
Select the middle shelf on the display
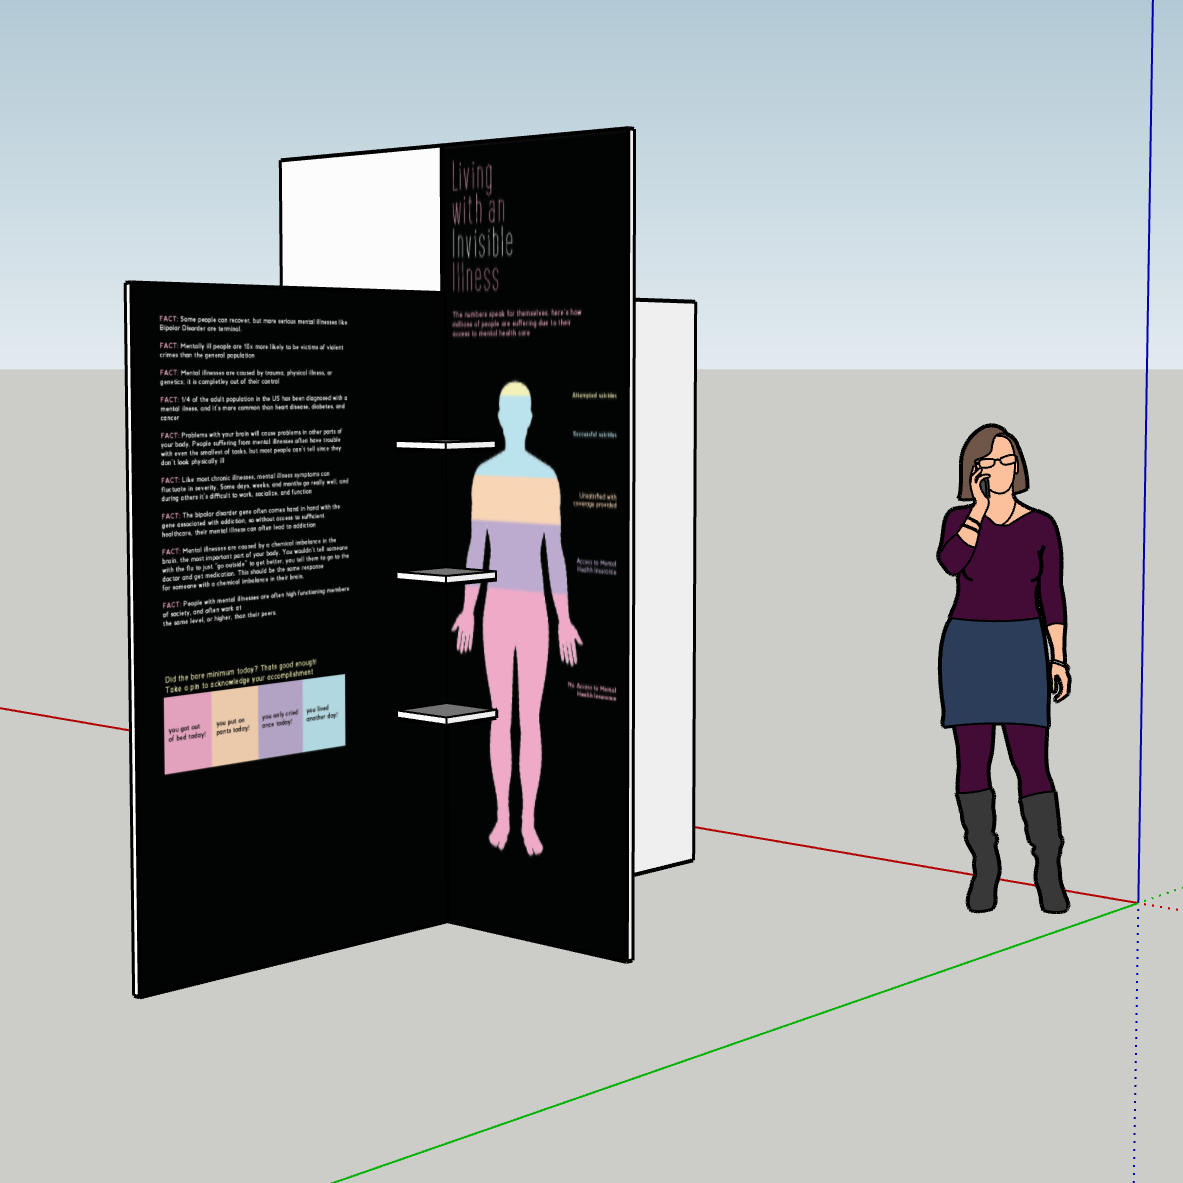(446, 575)
